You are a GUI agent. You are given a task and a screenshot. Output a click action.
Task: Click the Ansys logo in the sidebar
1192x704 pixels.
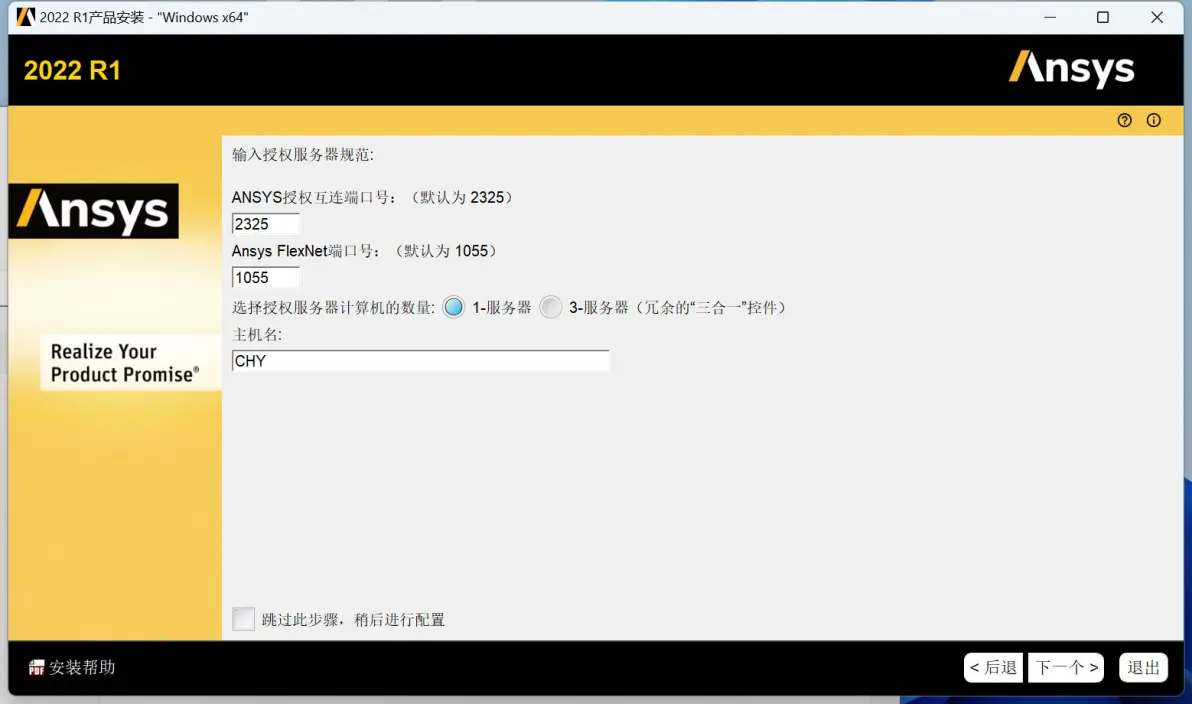(94, 211)
